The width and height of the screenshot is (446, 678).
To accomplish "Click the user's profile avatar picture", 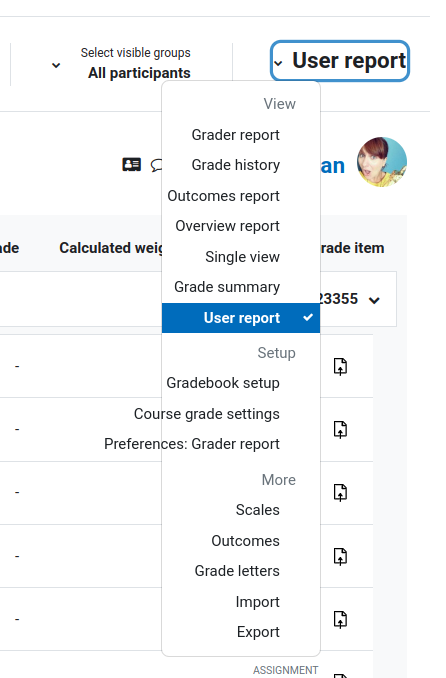I will [382, 162].
